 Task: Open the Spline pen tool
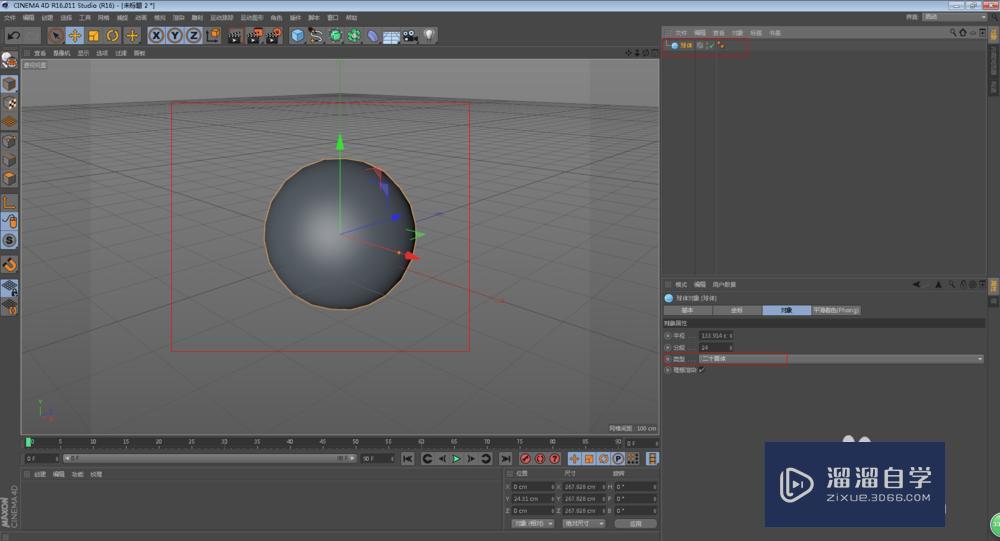click(x=316, y=36)
